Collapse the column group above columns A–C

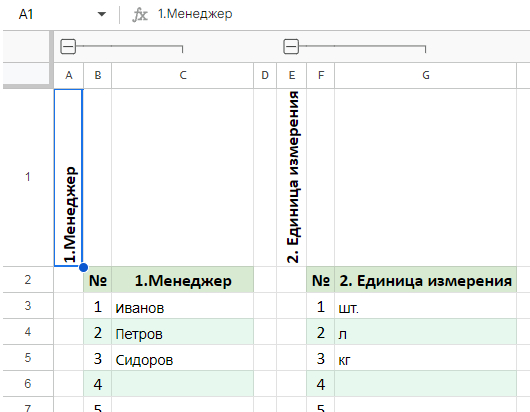[x=68, y=46]
